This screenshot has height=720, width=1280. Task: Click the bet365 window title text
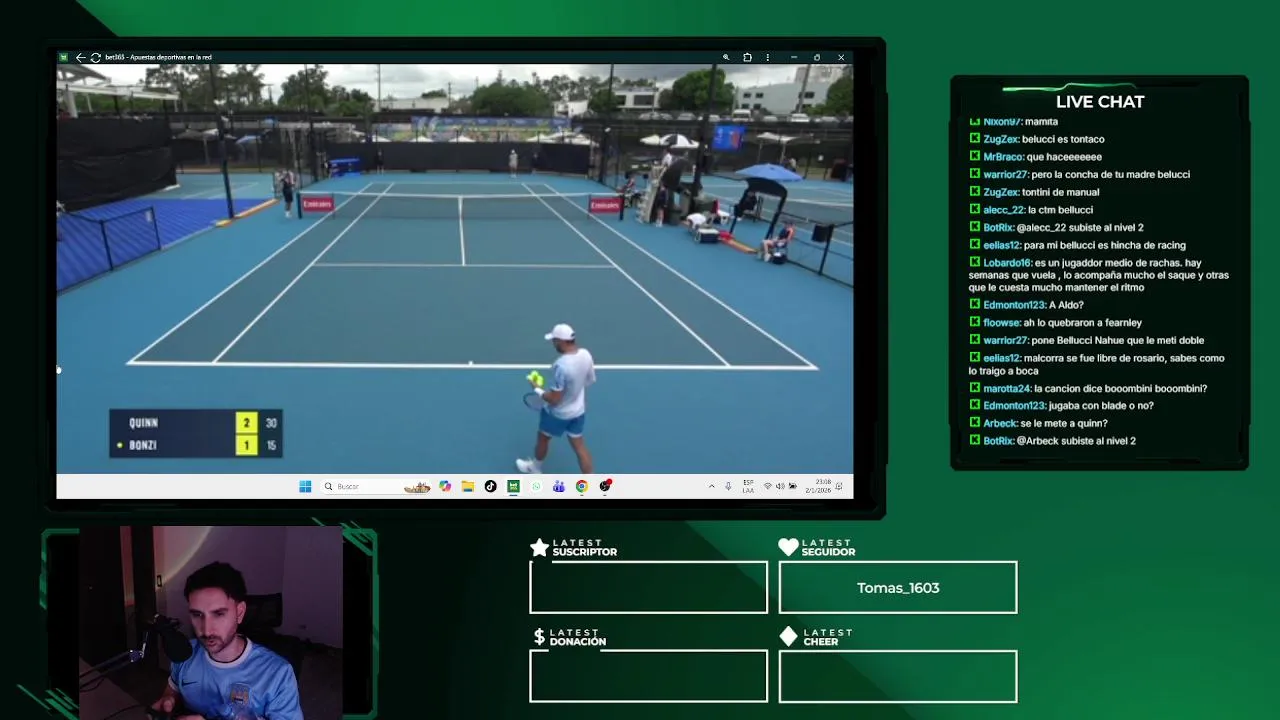pyautogui.click(x=158, y=58)
